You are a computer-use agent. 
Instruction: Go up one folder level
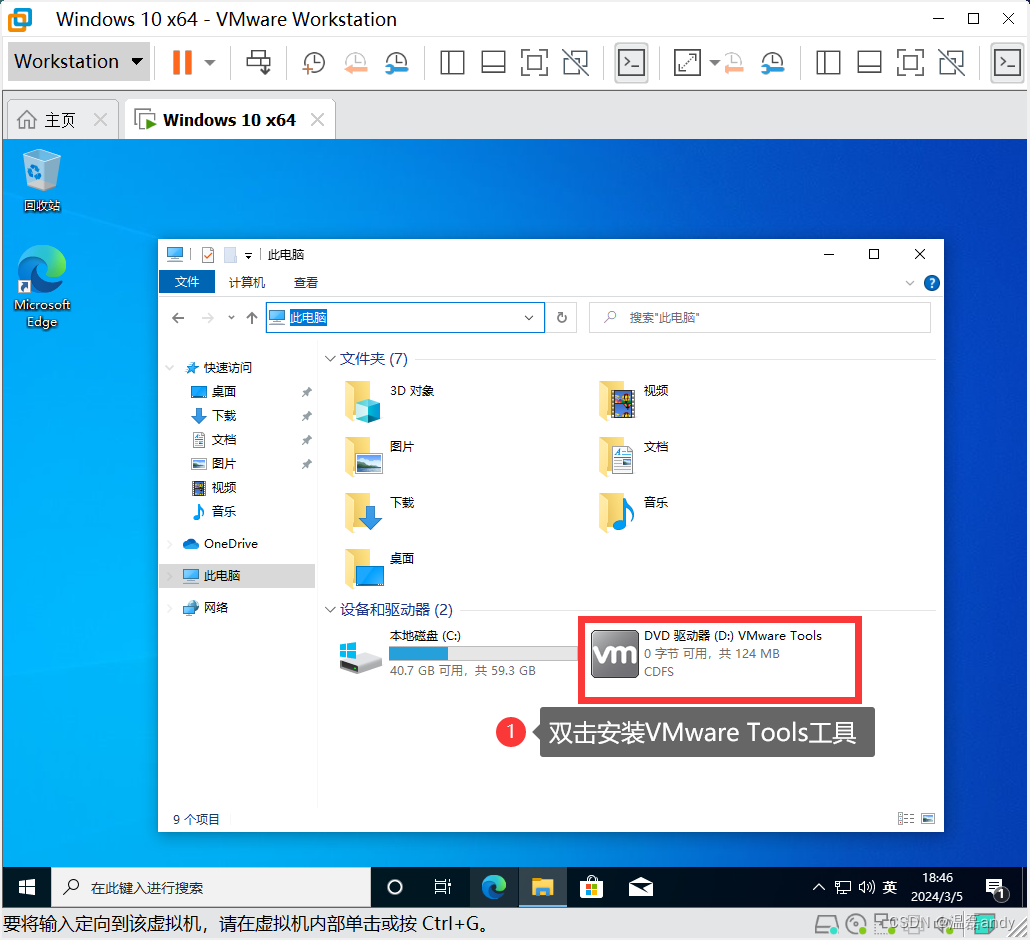click(x=252, y=318)
